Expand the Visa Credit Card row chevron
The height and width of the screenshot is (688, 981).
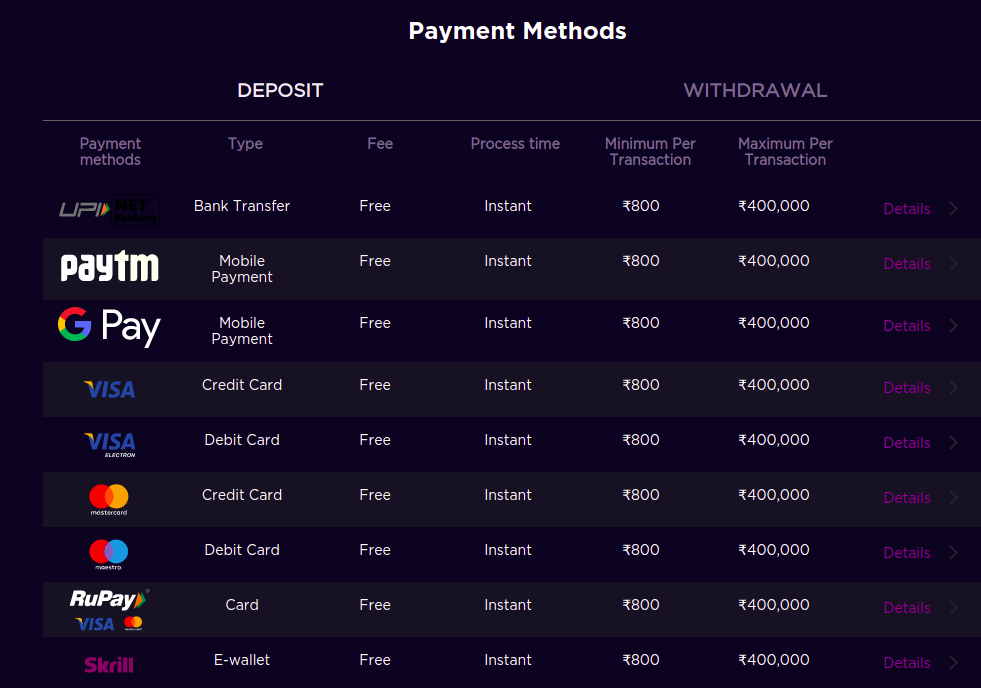(x=953, y=387)
